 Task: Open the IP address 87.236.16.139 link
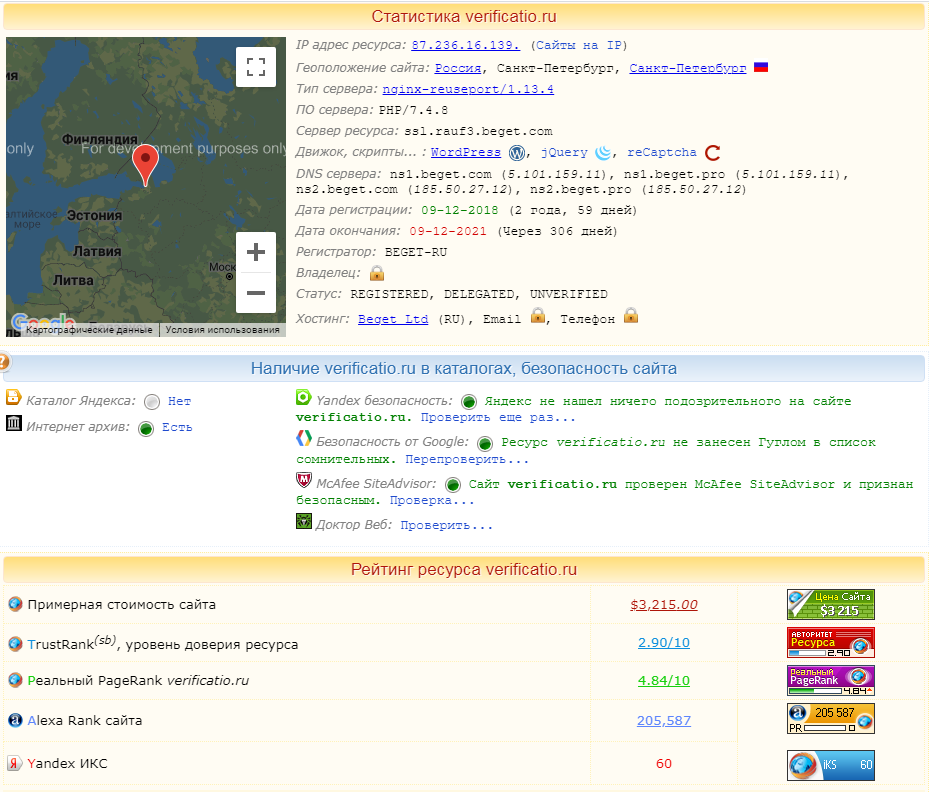point(466,46)
